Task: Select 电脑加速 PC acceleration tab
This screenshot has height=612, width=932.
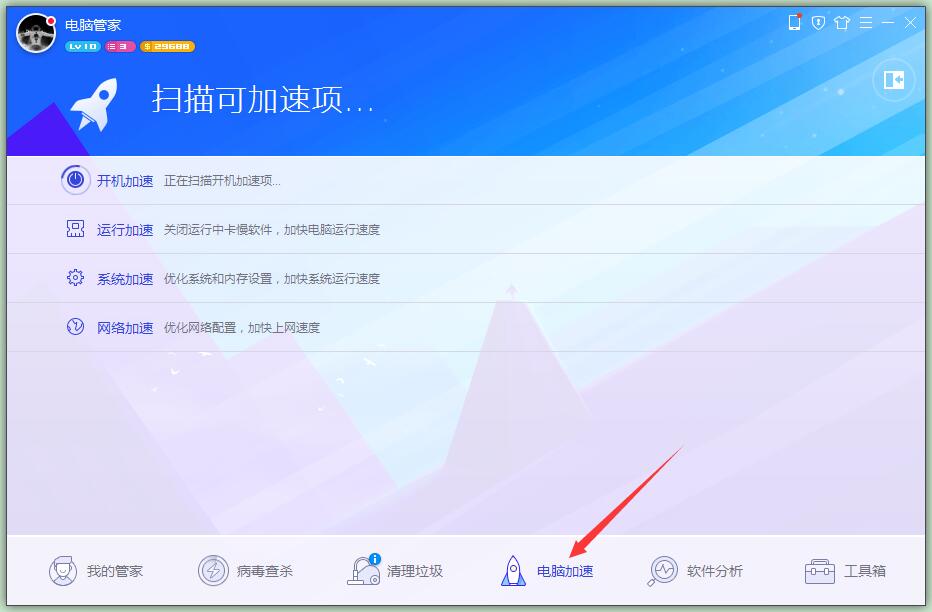Action: [x=546, y=571]
